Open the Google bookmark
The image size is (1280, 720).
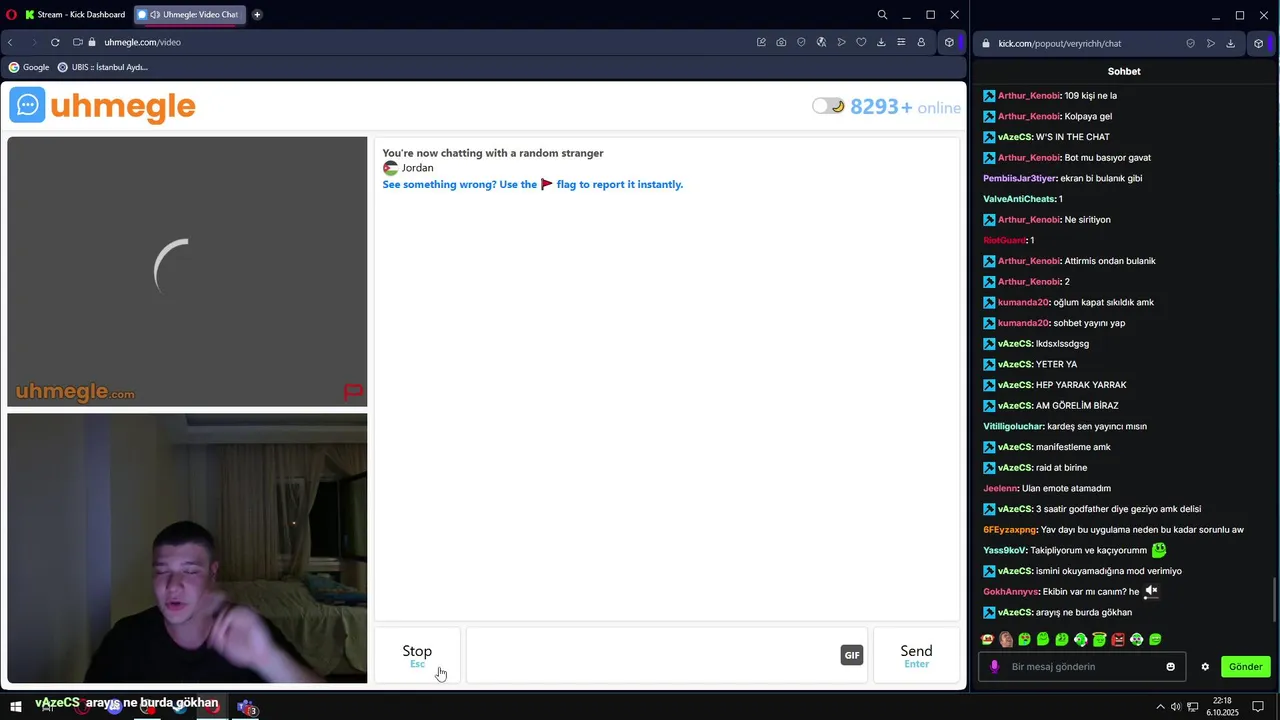pos(29,67)
